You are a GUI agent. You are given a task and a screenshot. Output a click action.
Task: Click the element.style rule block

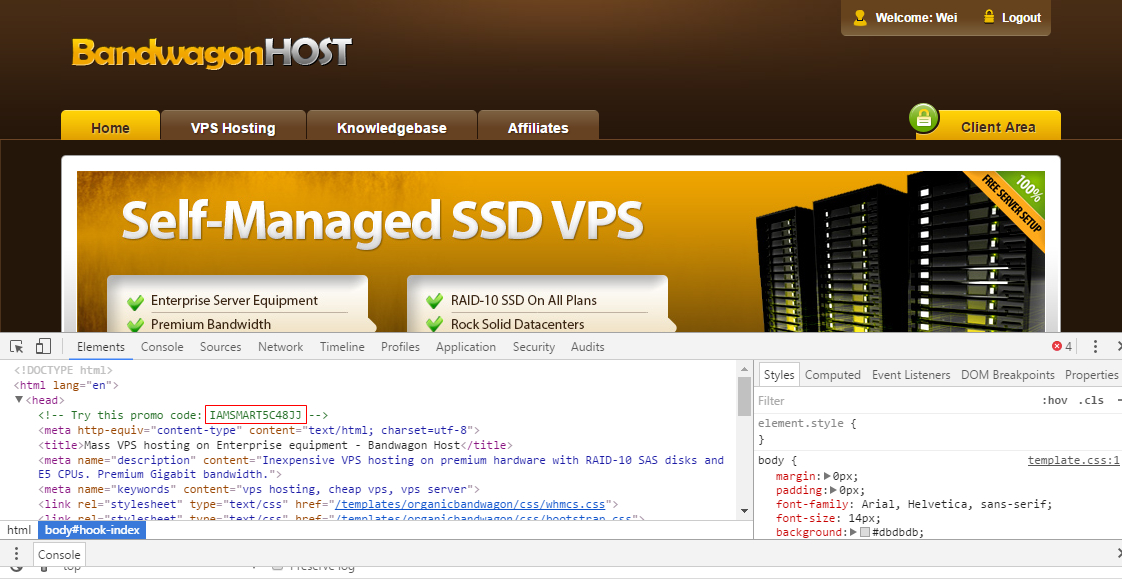point(937,431)
